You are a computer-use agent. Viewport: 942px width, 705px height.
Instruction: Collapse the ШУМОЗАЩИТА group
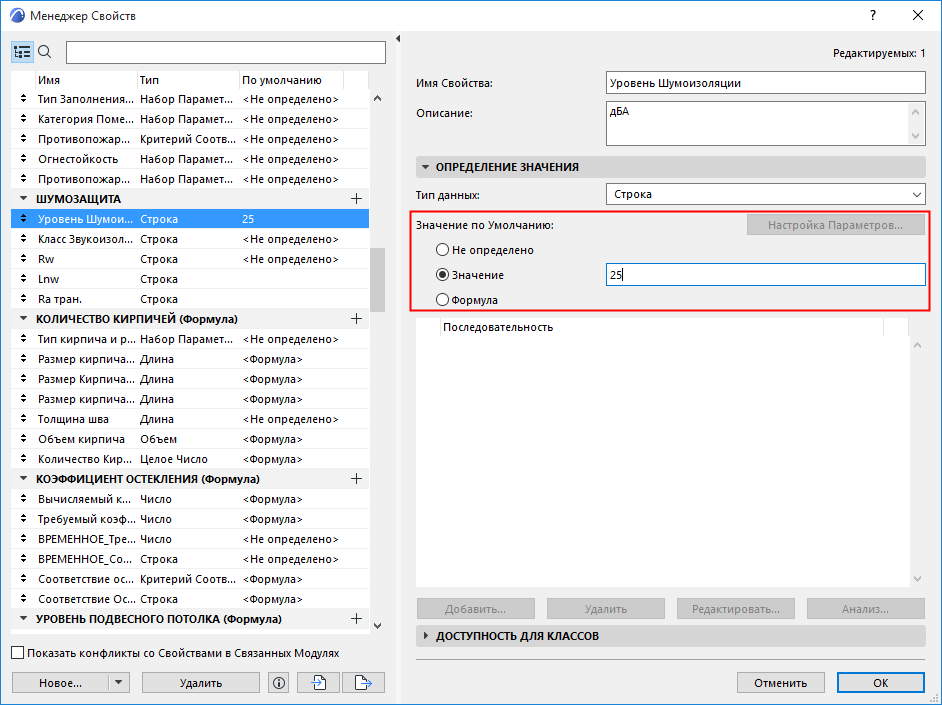click(23, 198)
